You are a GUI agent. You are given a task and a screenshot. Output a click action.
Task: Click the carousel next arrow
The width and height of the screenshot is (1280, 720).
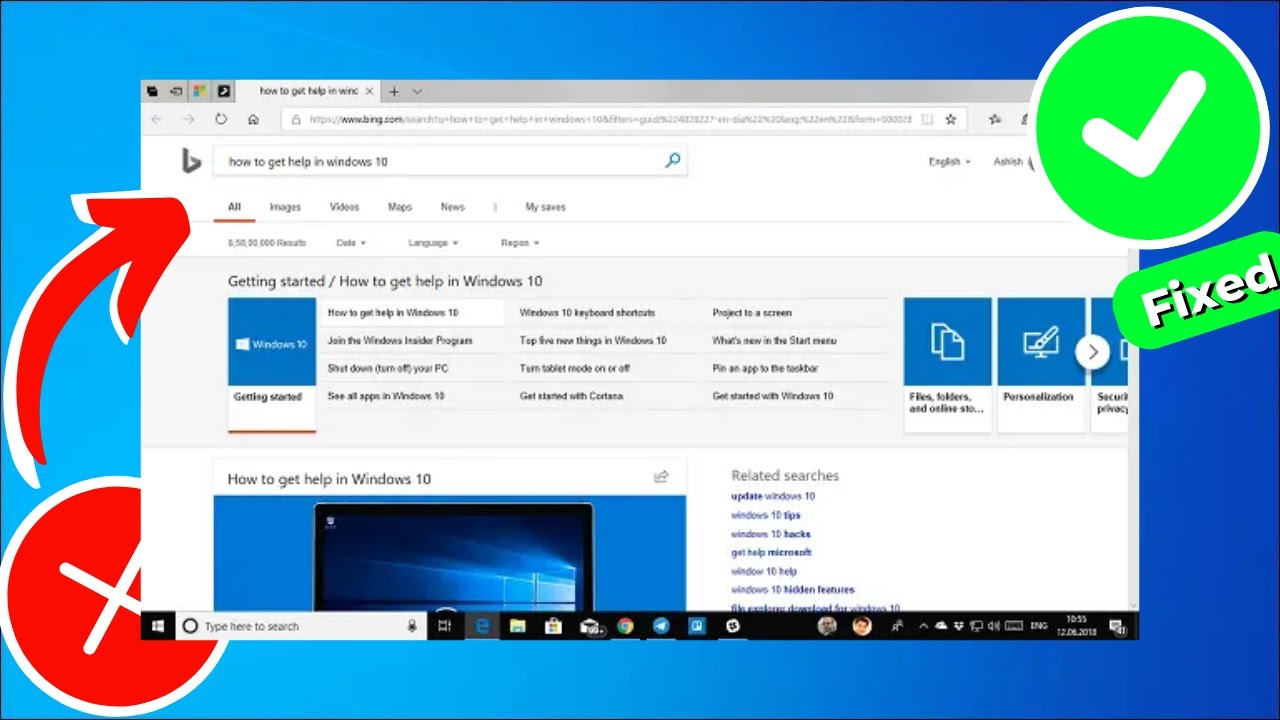pos(1093,352)
